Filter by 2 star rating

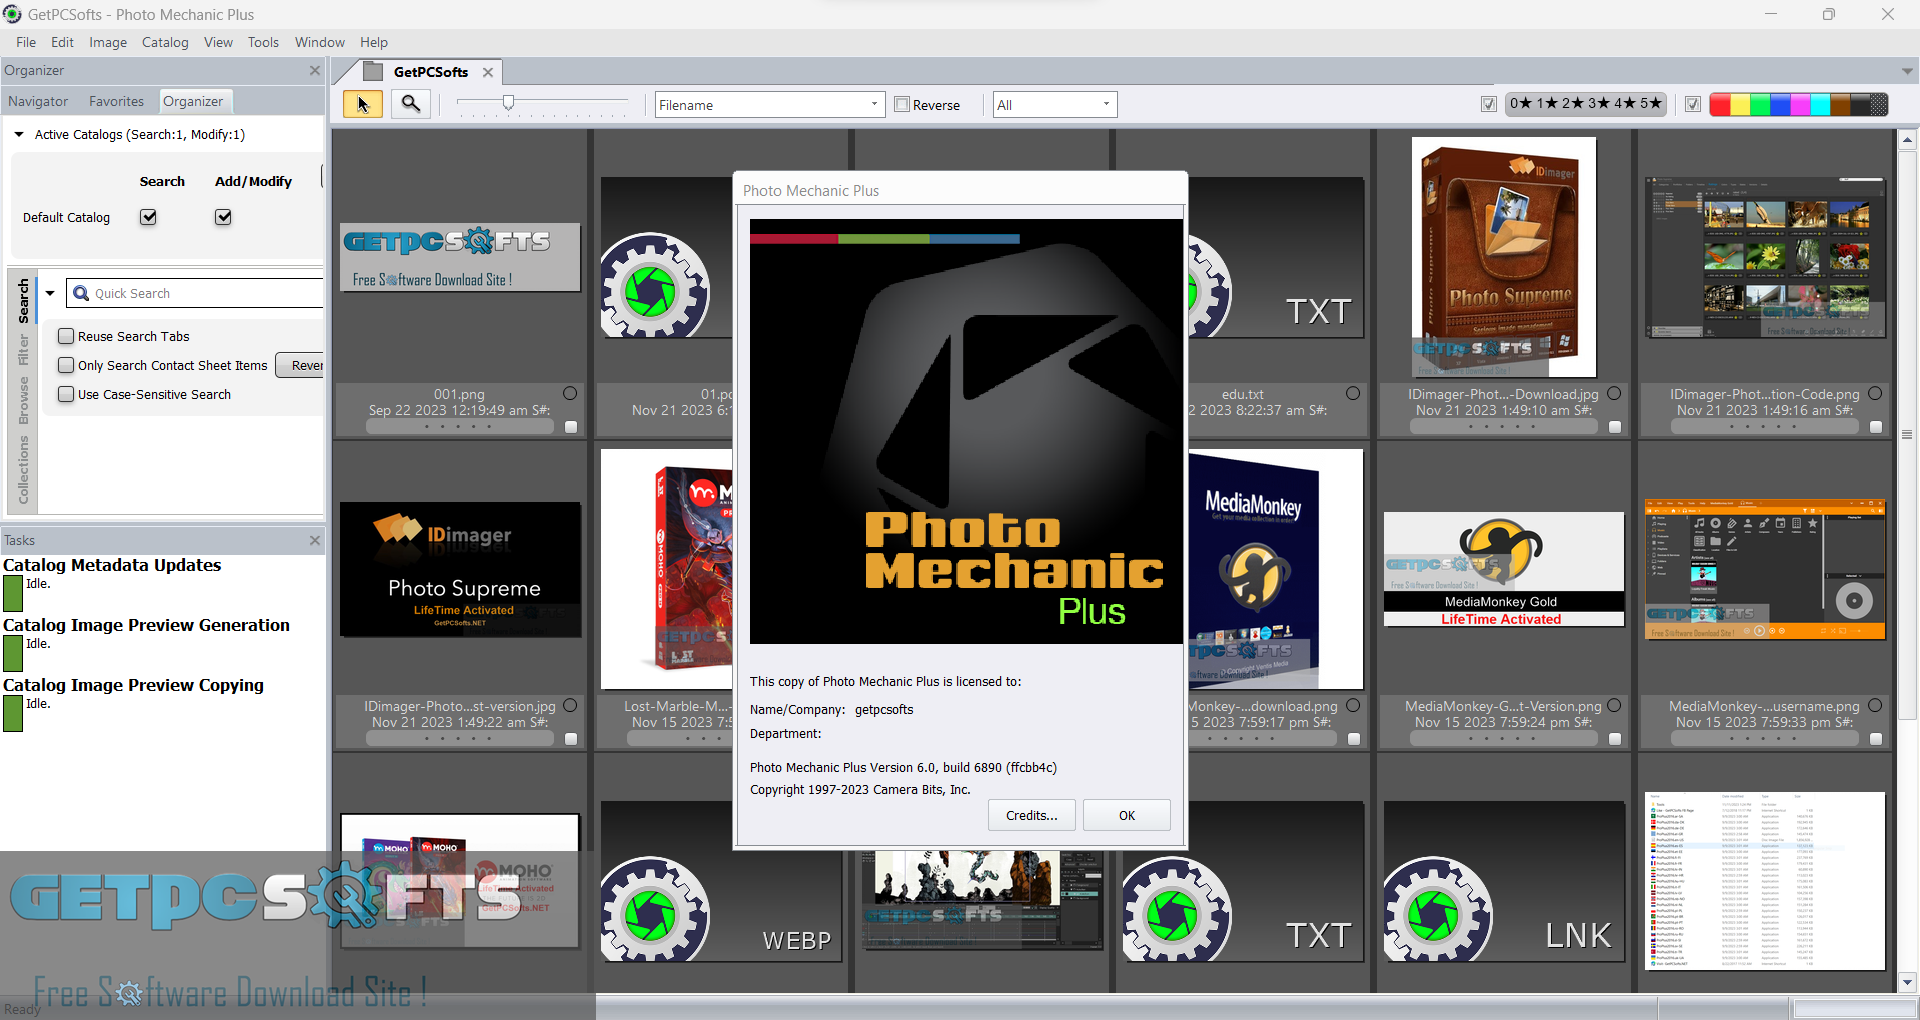[1573, 103]
